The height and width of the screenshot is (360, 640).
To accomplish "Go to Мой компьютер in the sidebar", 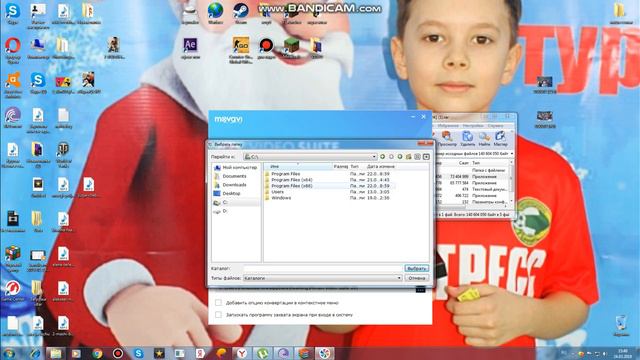I will [x=236, y=168].
